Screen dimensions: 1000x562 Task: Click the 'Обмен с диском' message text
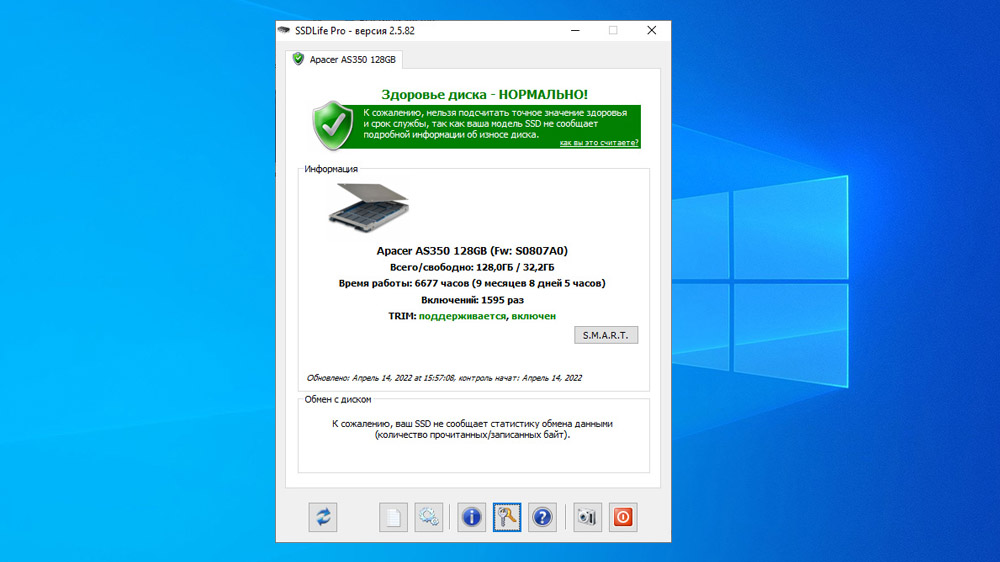pyautogui.click(x=472, y=429)
